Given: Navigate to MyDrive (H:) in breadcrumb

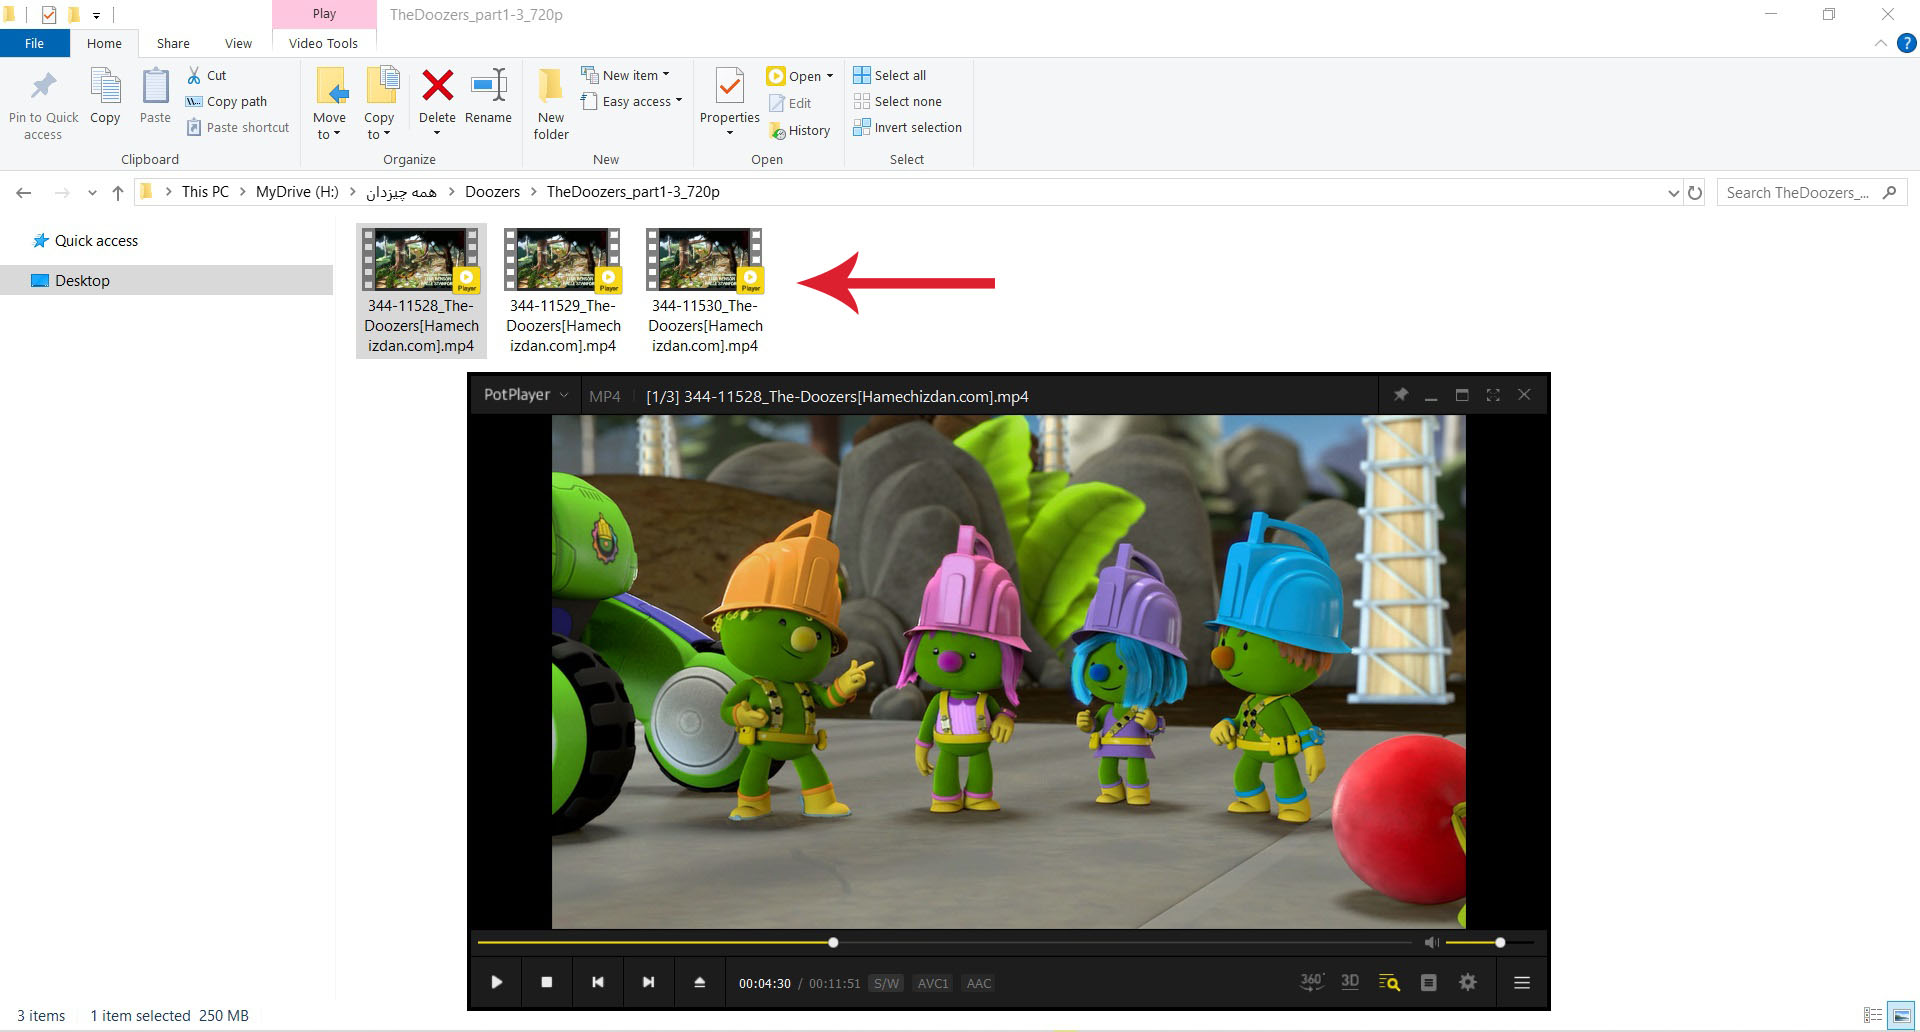Looking at the screenshot, I should [x=297, y=192].
